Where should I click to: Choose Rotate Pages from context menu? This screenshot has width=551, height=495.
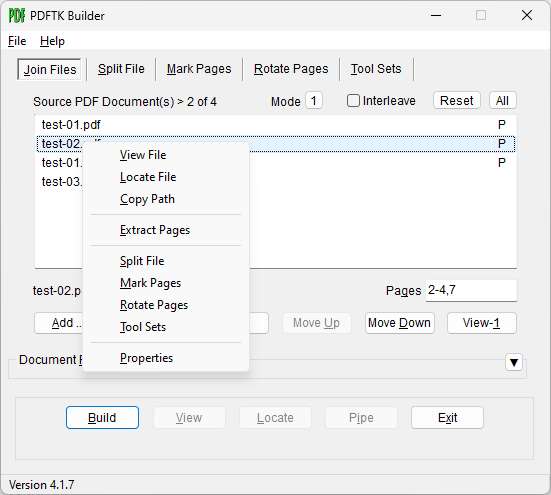coord(154,305)
